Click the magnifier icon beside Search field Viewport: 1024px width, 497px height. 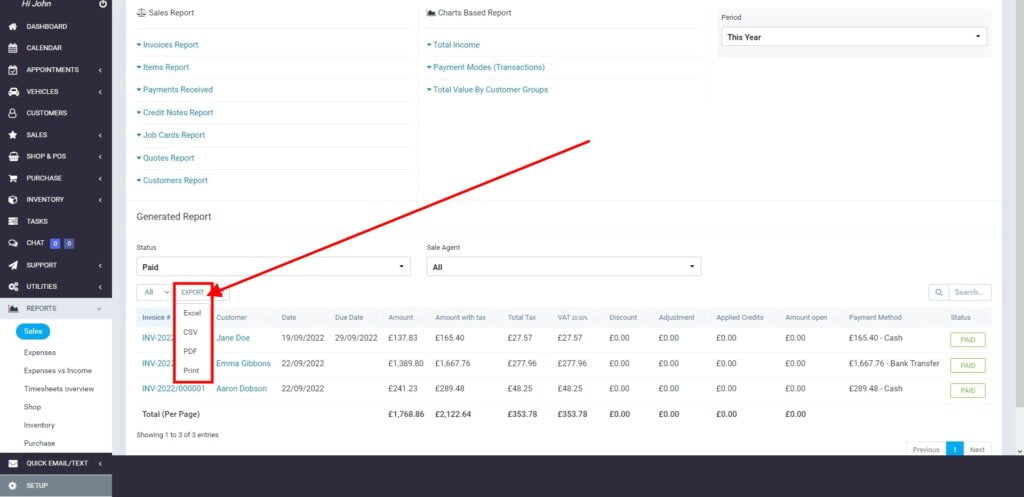[938, 293]
